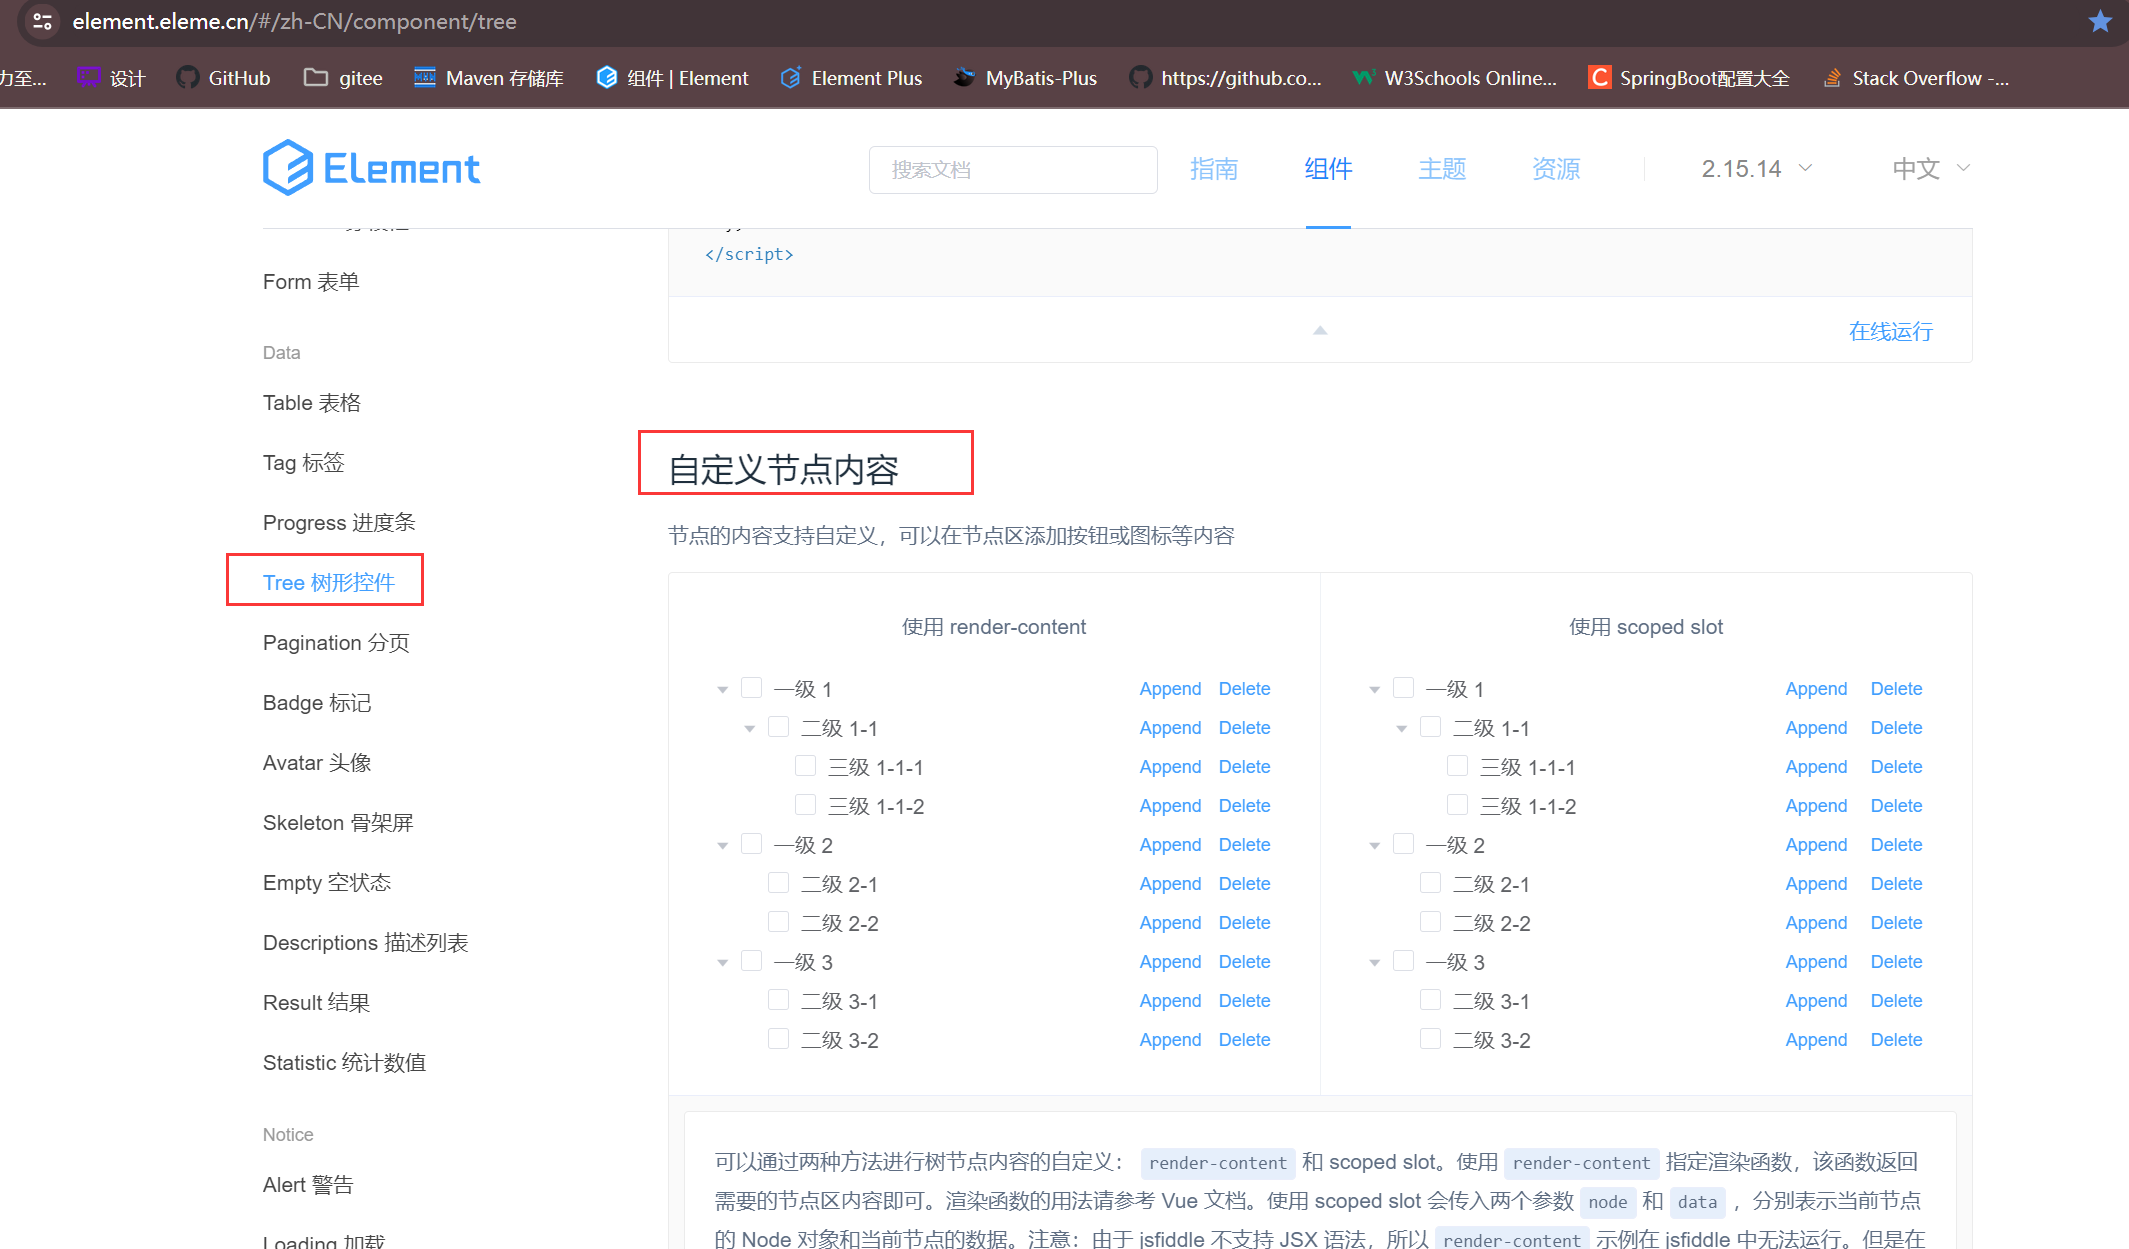Open Maven 存储库 bookmark
Viewport: 2129px width, 1249px height.
(489, 78)
